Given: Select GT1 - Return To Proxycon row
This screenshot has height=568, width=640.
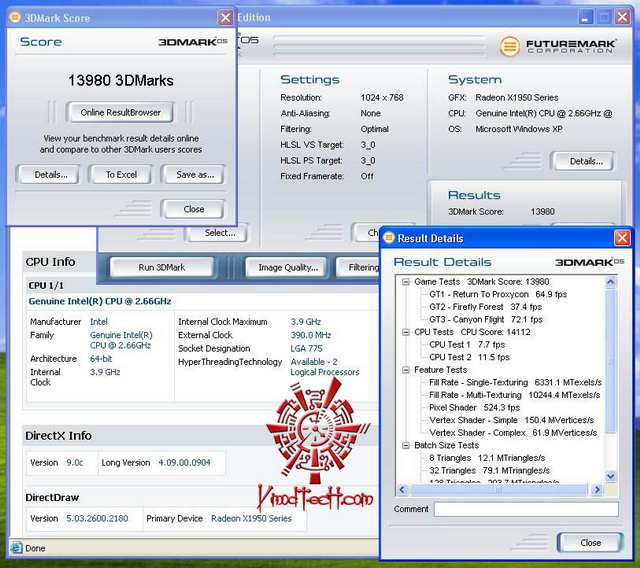Looking at the screenshot, I should click(498, 294).
